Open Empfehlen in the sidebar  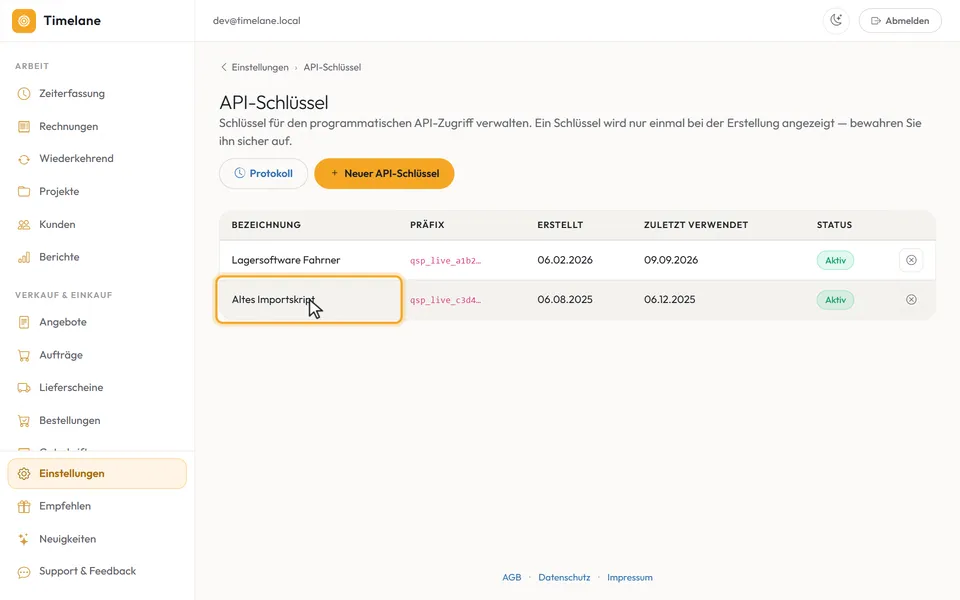point(97,506)
